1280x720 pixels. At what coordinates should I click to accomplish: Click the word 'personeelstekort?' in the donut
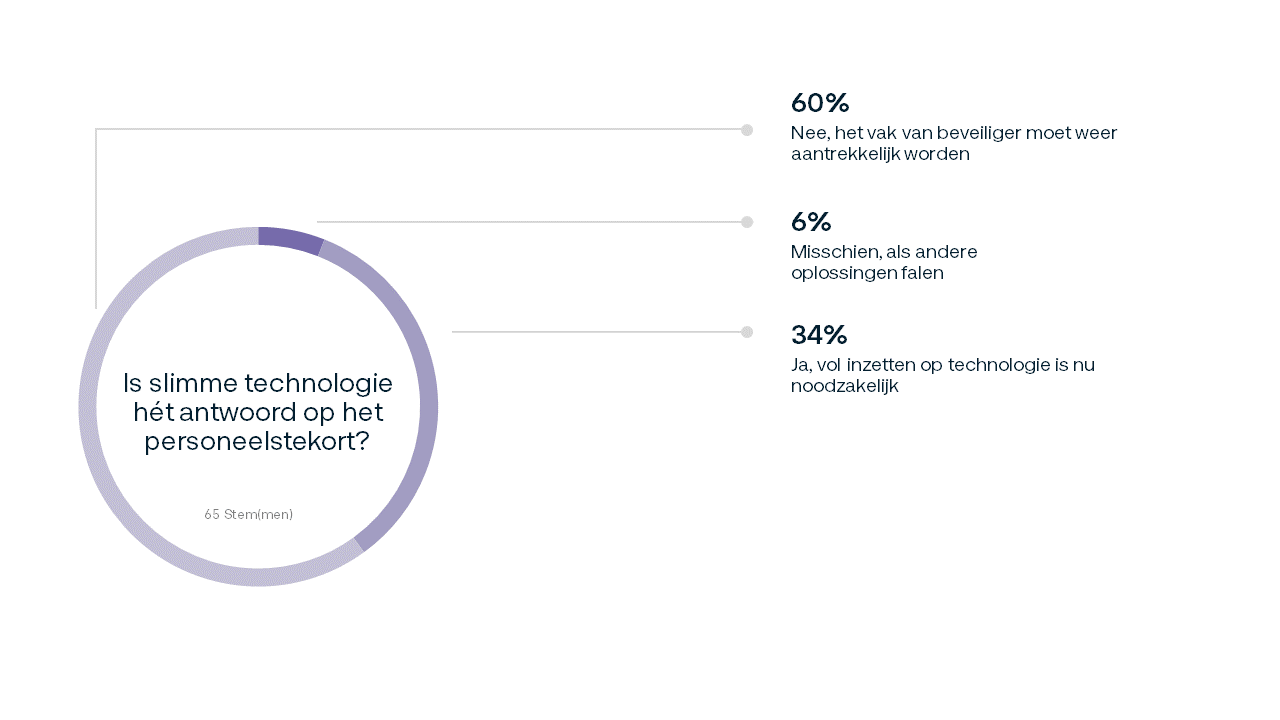point(257,441)
